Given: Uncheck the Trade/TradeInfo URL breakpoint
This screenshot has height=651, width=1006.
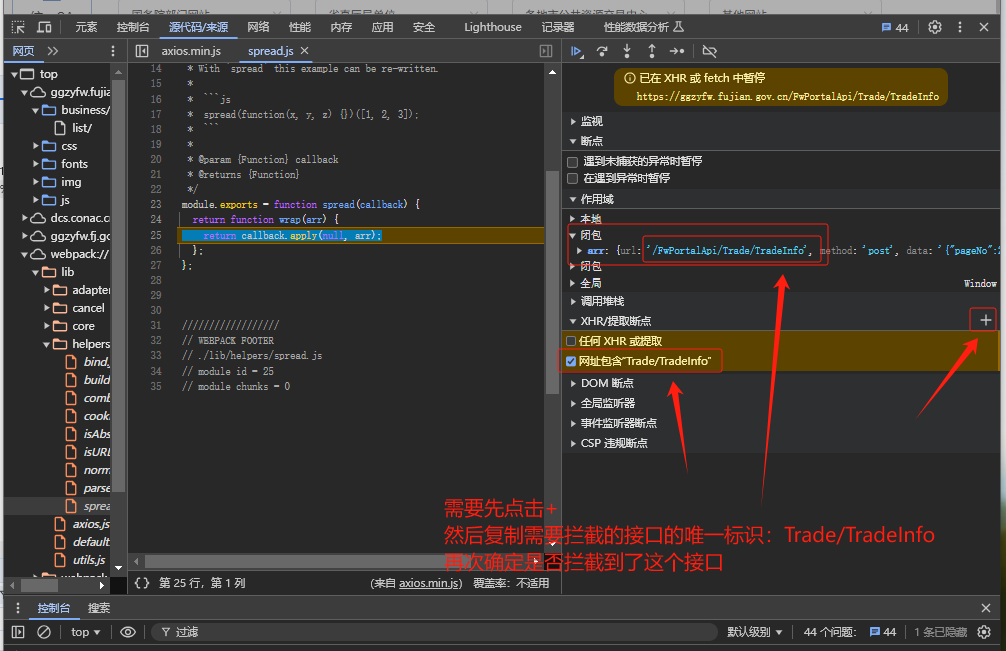Looking at the screenshot, I should pyautogui.click(x=571, y=362).
